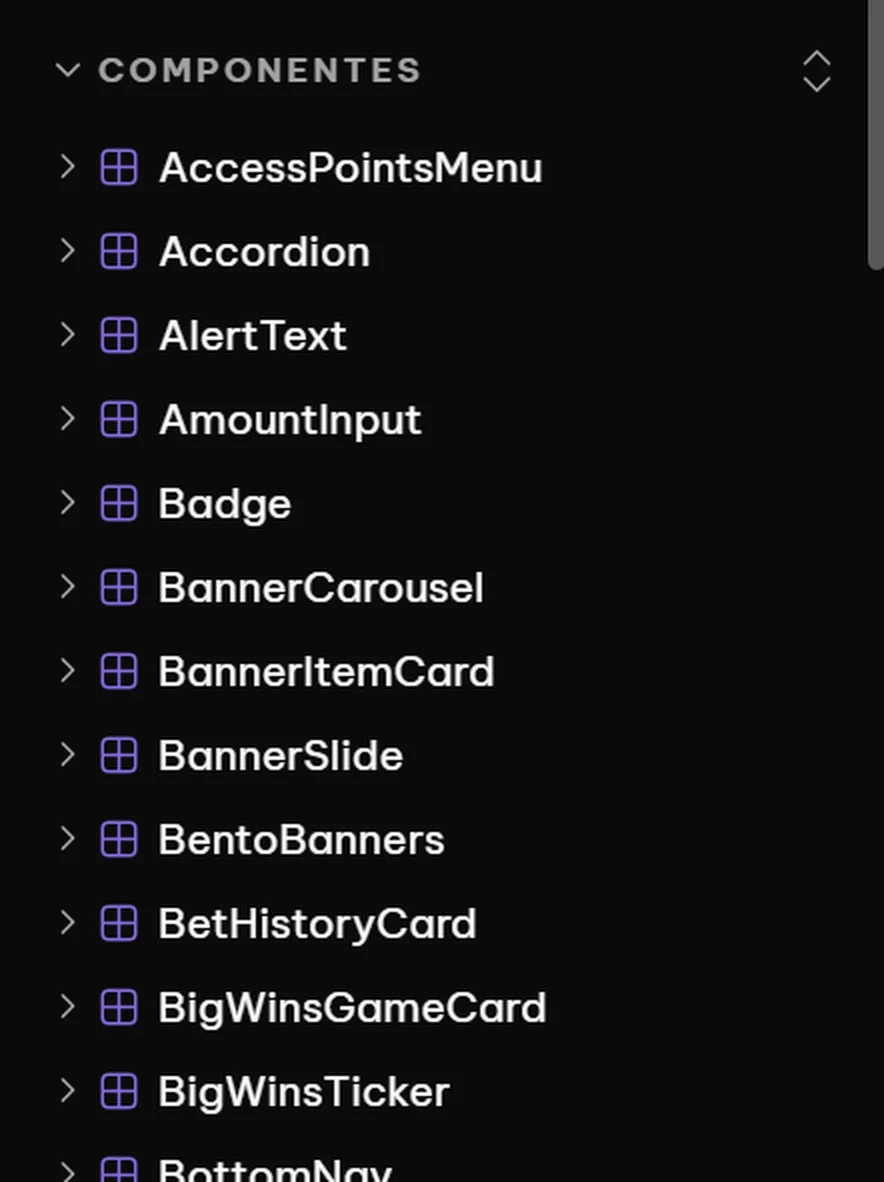
Task: Click the vertical scrollbar thumb
Action: click(x=876, y=134)
